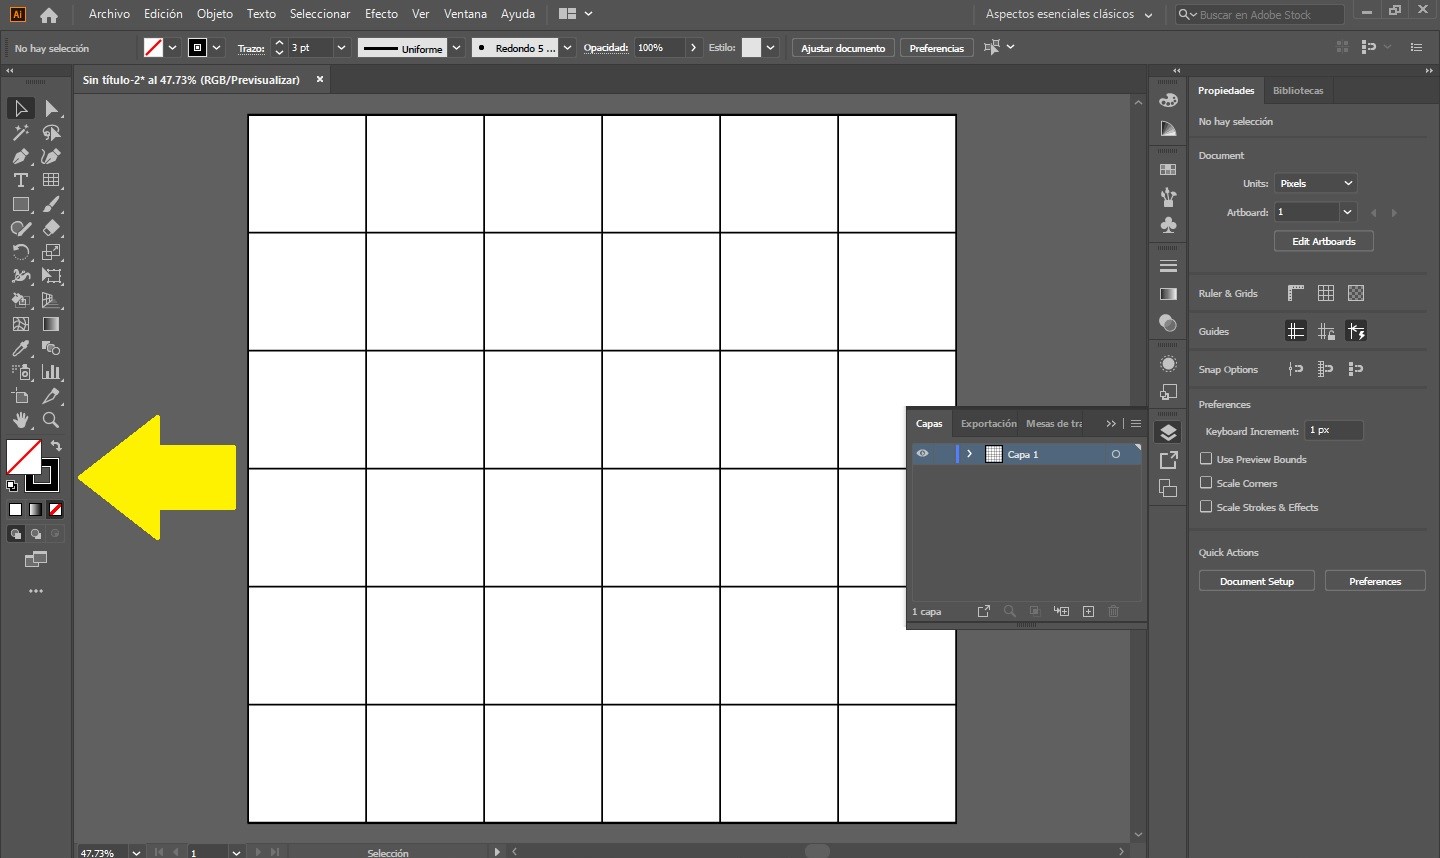The image size is (1440, 858).
Task: Select the Paintbrush tool
Action: coord(51,204)
